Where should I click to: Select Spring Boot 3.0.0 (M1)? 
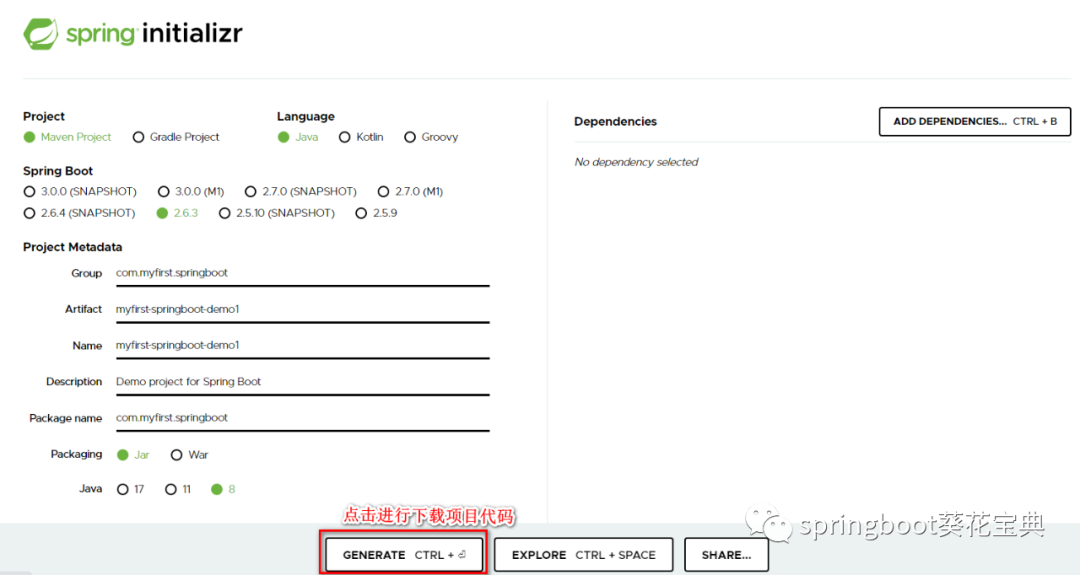[191, 191]
